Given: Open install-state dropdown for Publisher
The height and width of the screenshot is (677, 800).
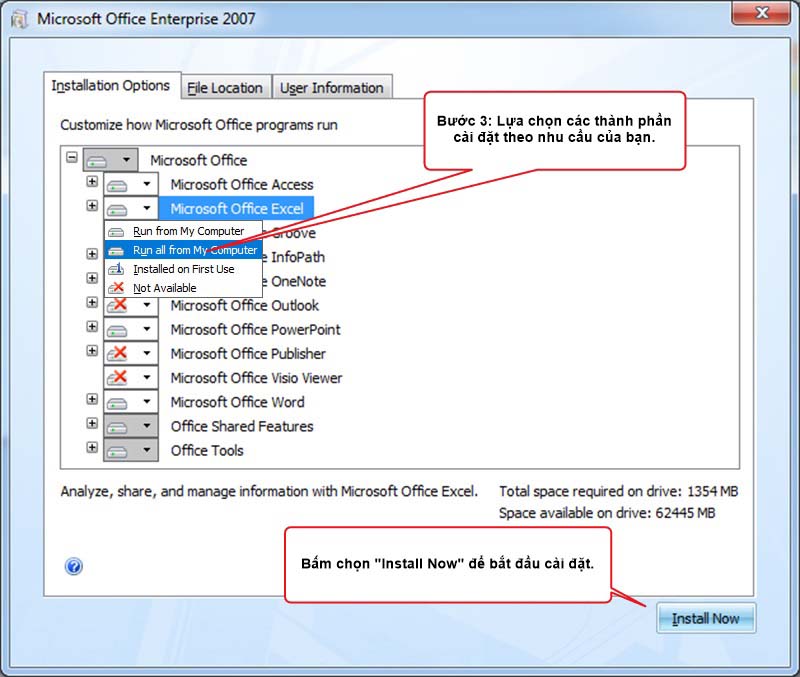Looking at the screenshot, I should point(146,353).
